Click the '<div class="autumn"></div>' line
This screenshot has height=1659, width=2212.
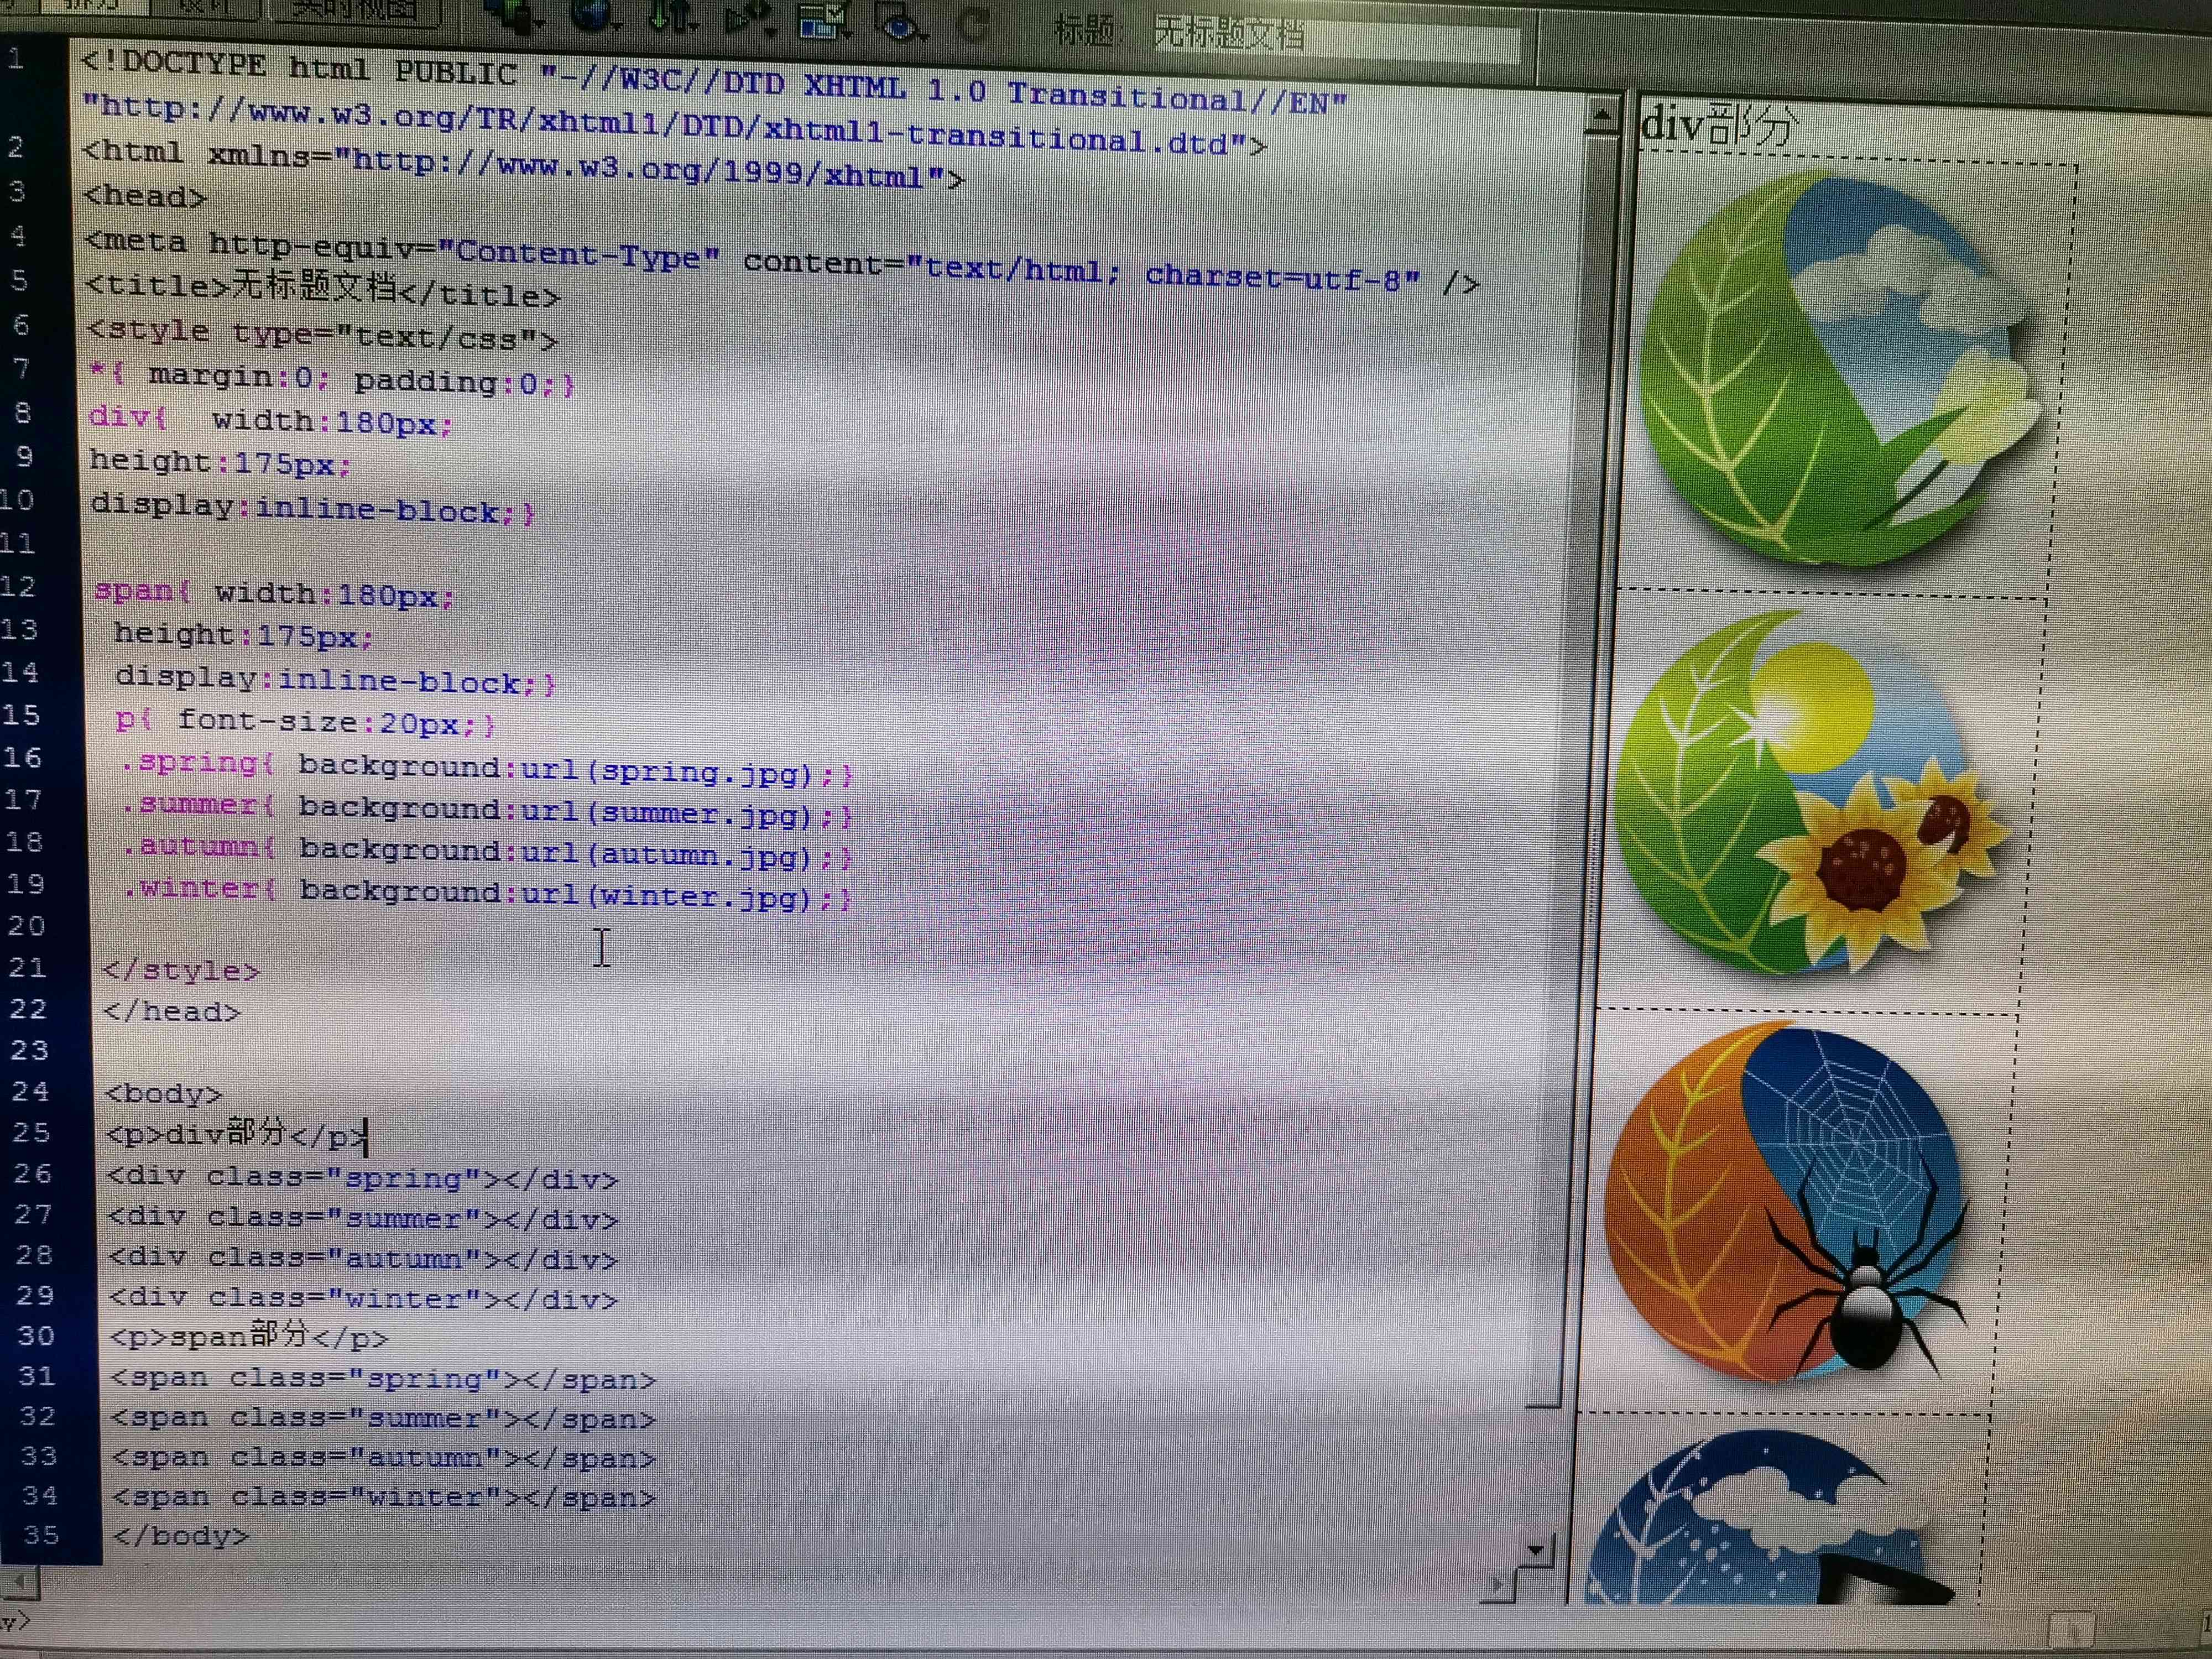click(363, 1258)
